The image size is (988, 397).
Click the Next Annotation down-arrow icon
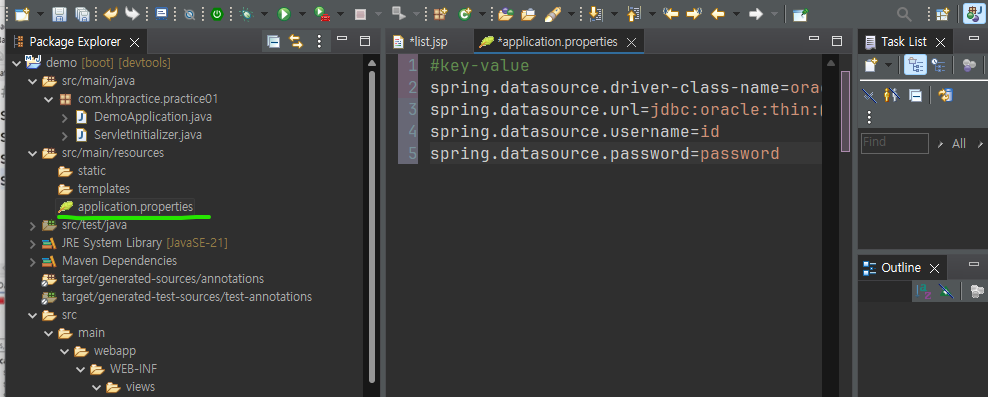(x=595, y=14)
